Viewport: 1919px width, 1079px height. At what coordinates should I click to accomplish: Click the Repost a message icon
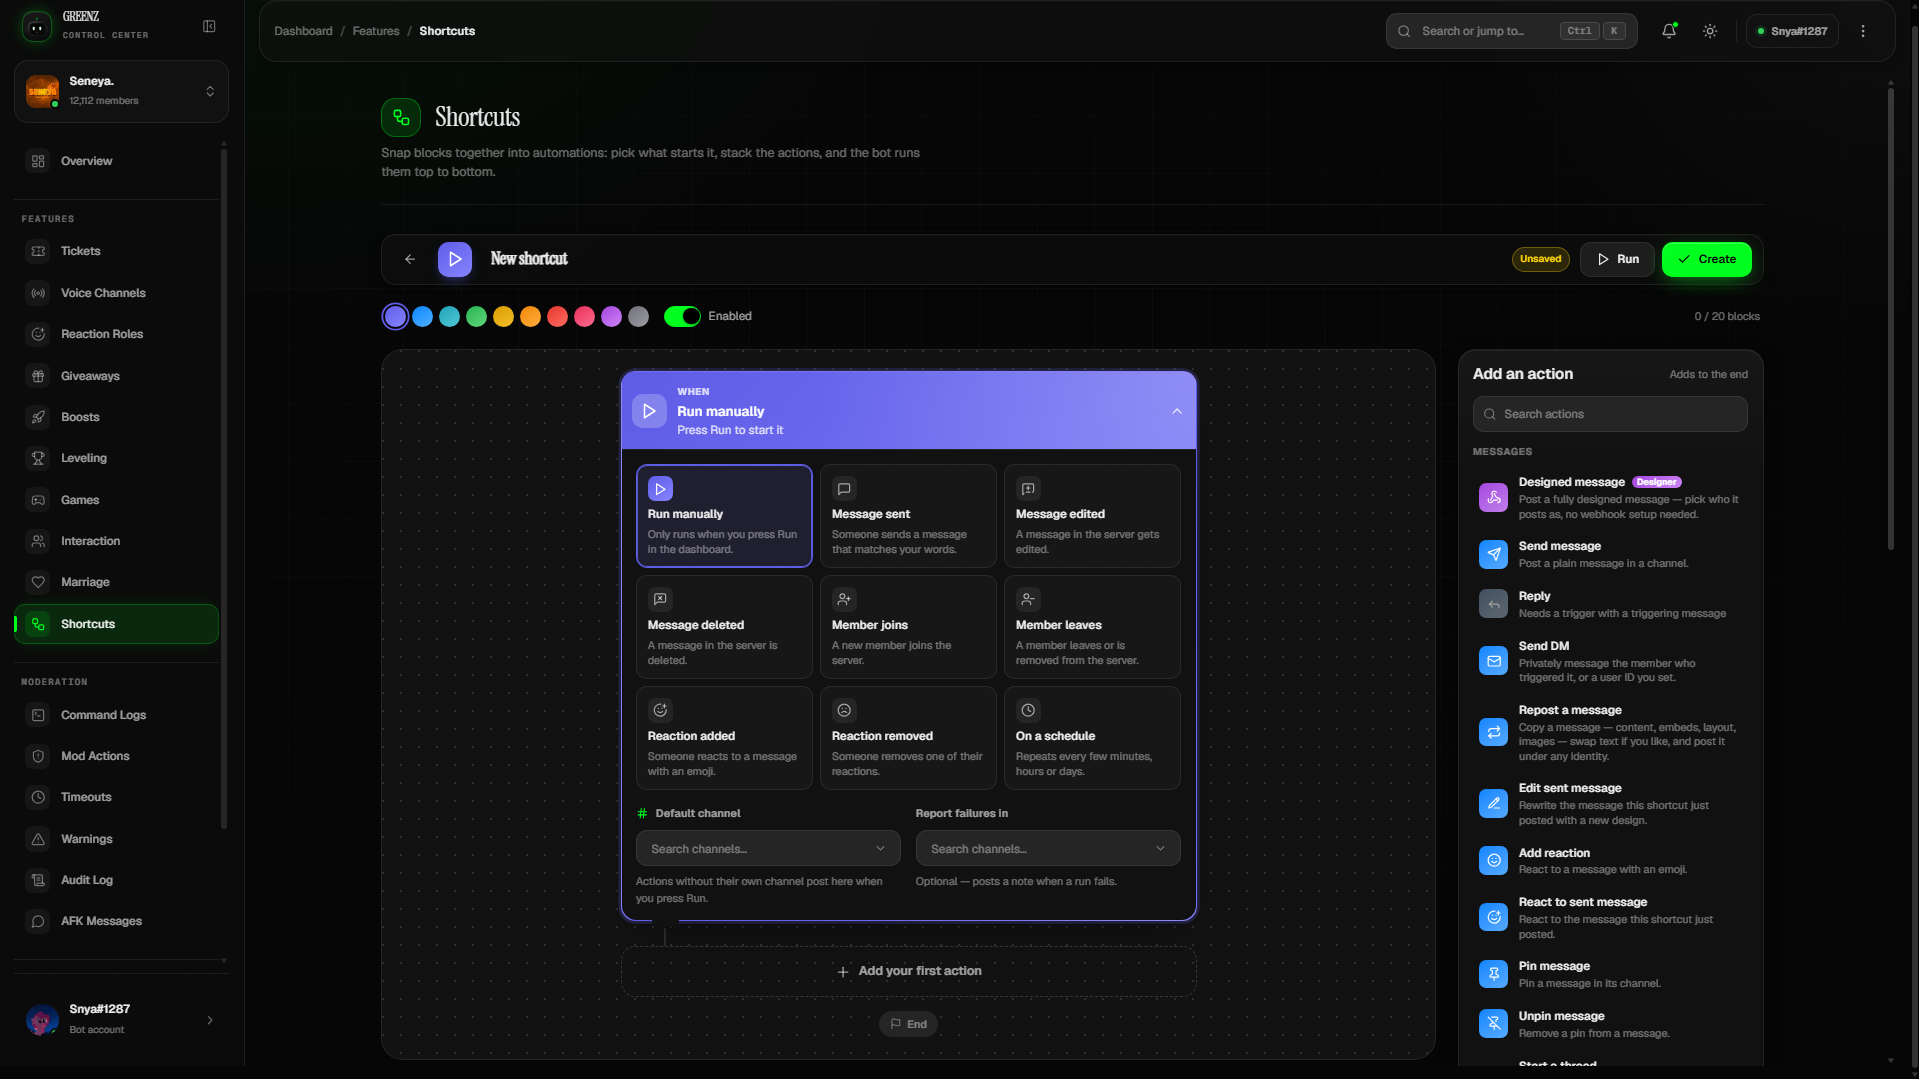(1493, 732)
